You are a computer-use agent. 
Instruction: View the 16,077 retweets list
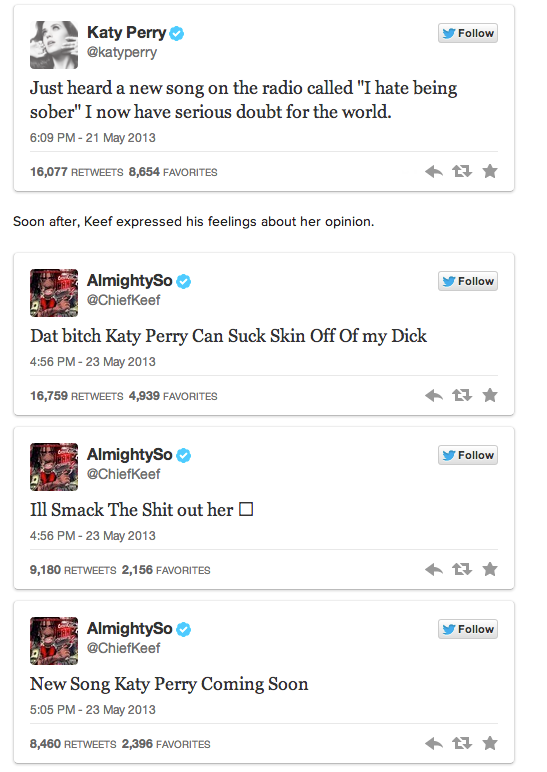pyautogui.click(x=76, y=172)
